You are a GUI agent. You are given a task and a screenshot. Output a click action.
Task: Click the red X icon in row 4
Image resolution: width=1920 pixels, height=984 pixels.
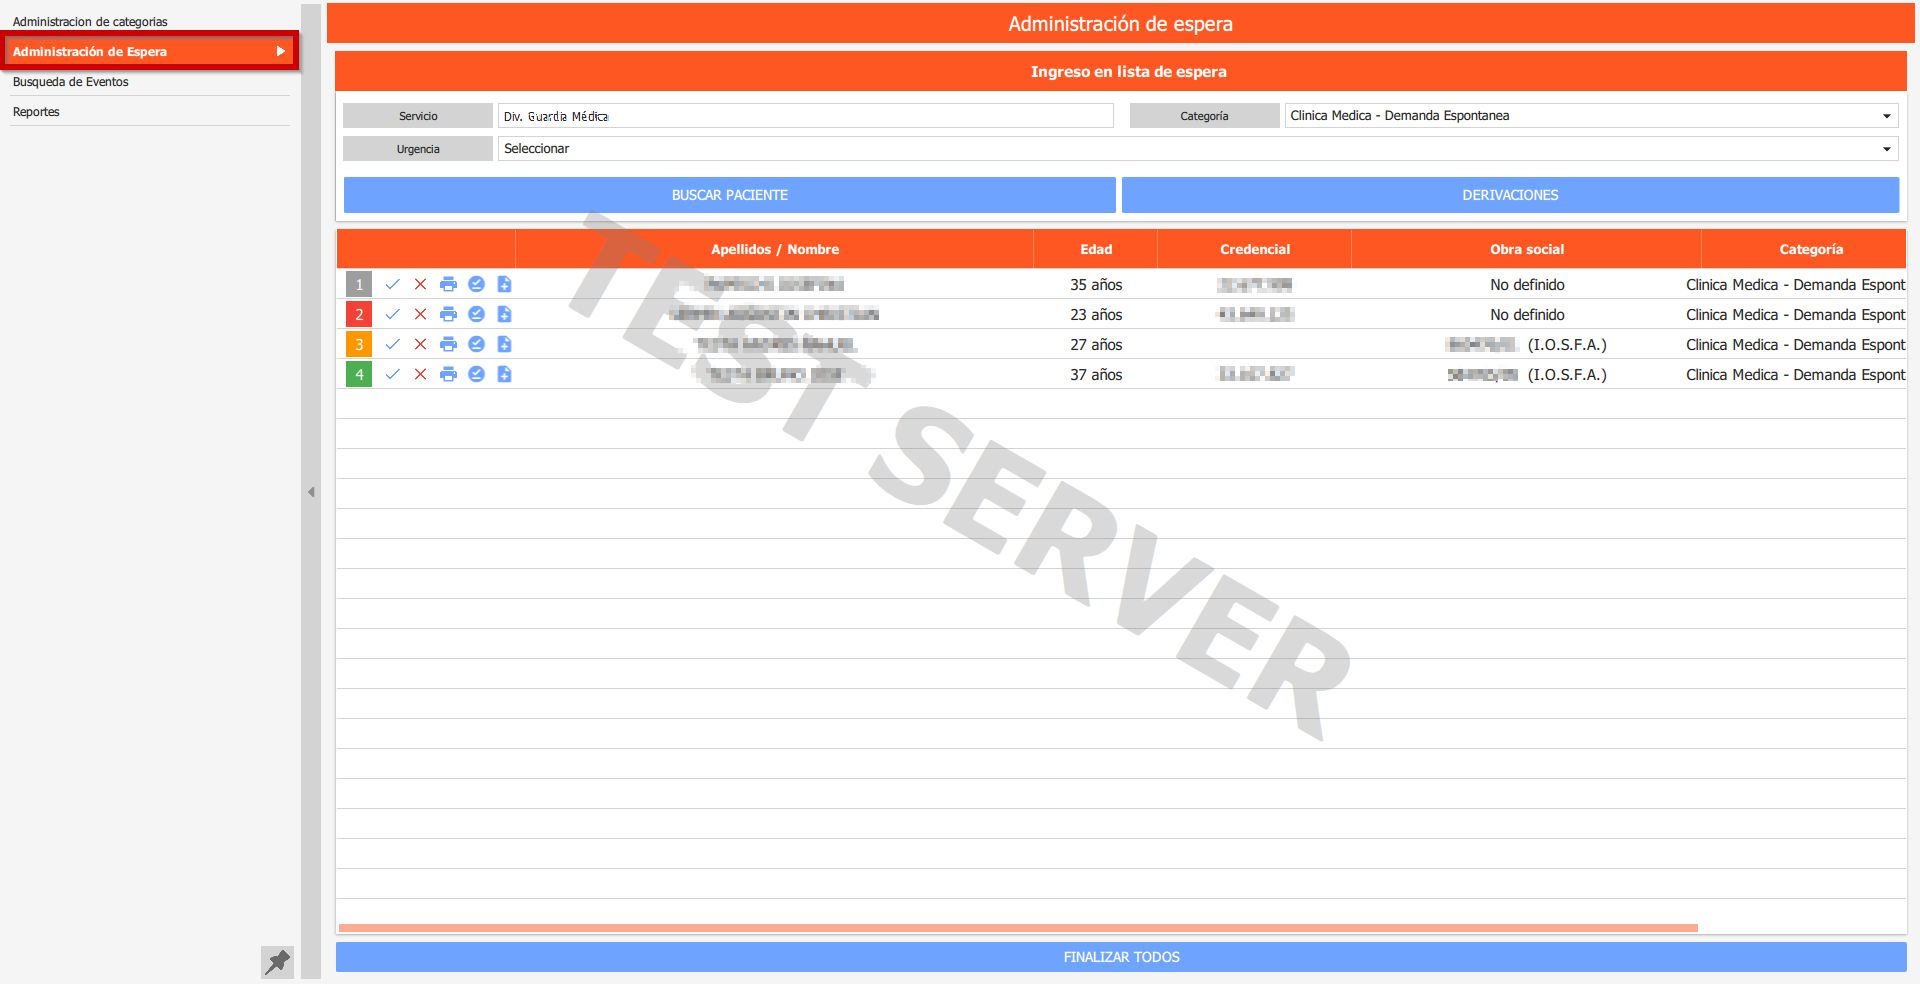click(x=420, y=375)
